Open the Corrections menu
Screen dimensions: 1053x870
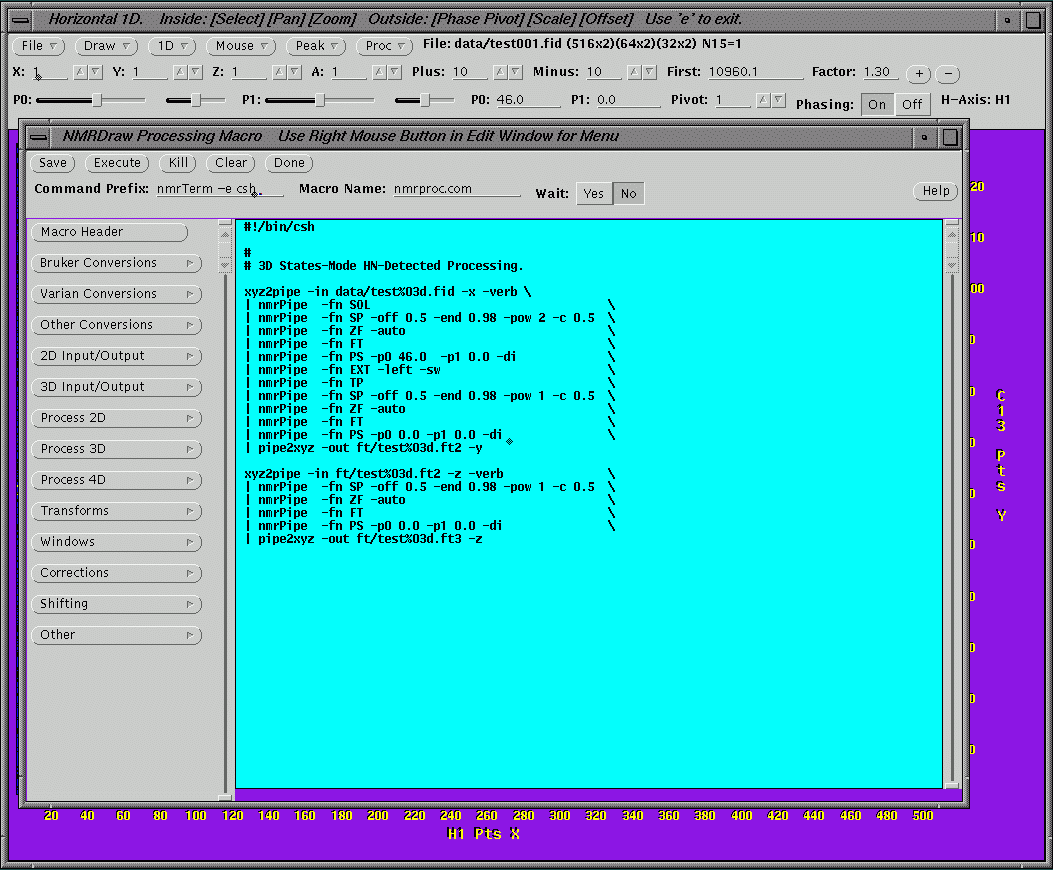coord(117,572)
